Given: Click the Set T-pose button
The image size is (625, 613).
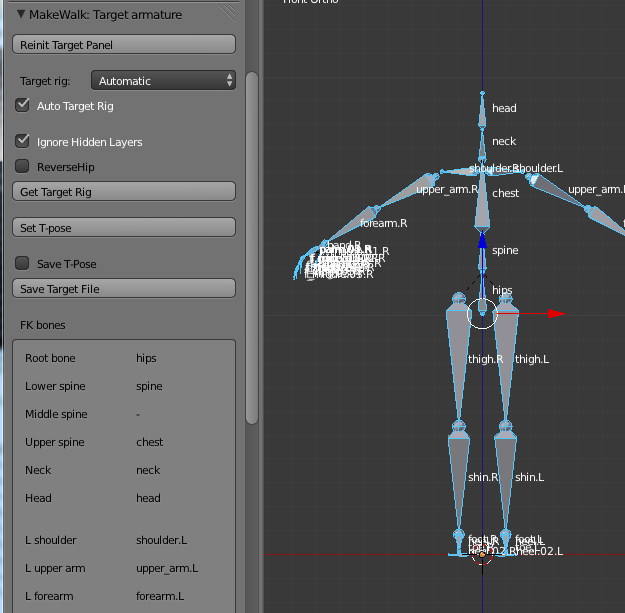Looking at the screenshot, I should click(124, 228).
